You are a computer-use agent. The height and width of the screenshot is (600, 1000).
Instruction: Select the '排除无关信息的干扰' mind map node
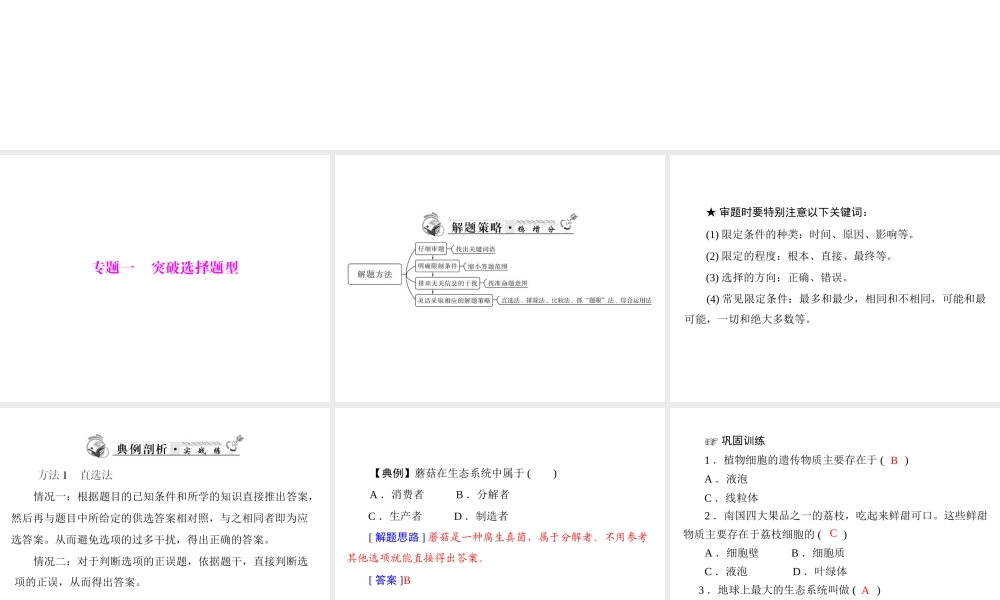447,282
